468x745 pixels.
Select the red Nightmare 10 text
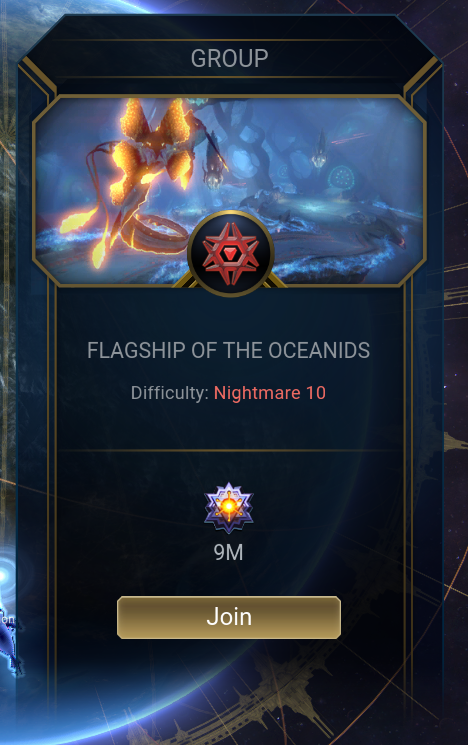[x=270, y=393]
